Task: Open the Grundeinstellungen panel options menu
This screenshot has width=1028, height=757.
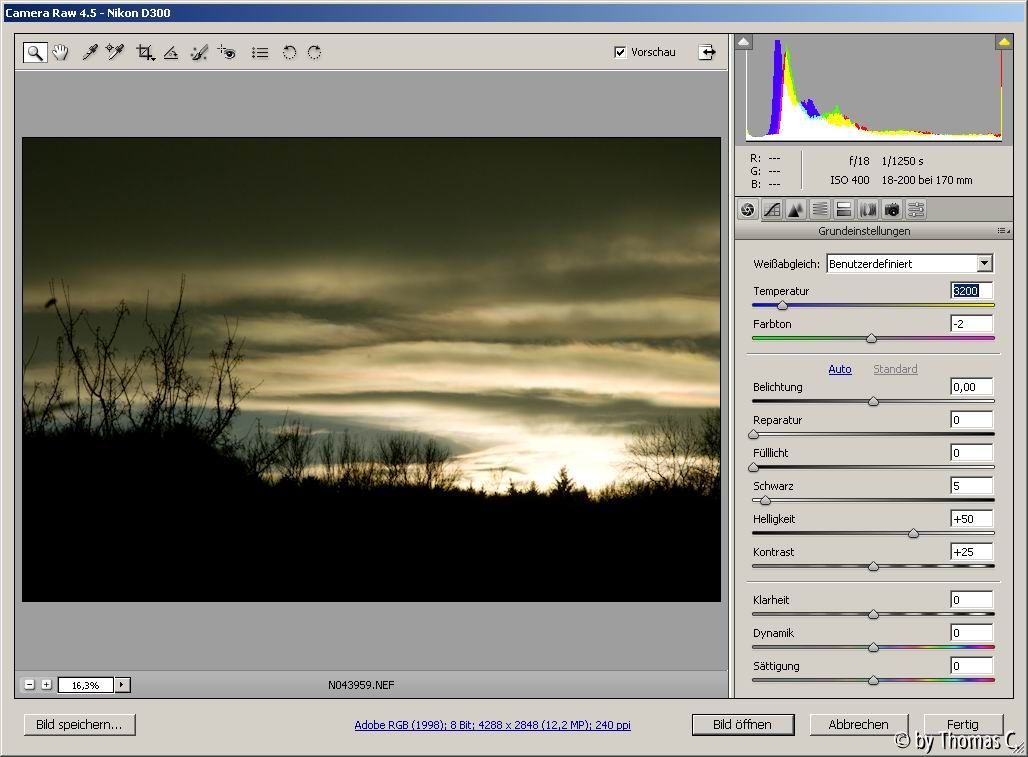Action: pyautogui.click(x=1002, y=231)
